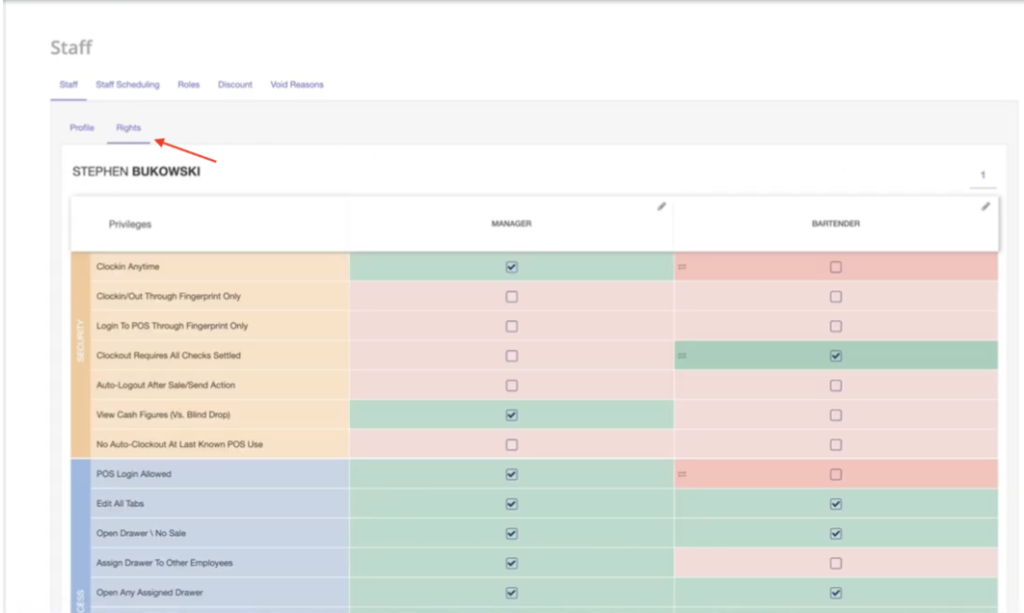Switch to the Staff Scheduling tab
The image size is (1024, 613).
pos(127,85)
